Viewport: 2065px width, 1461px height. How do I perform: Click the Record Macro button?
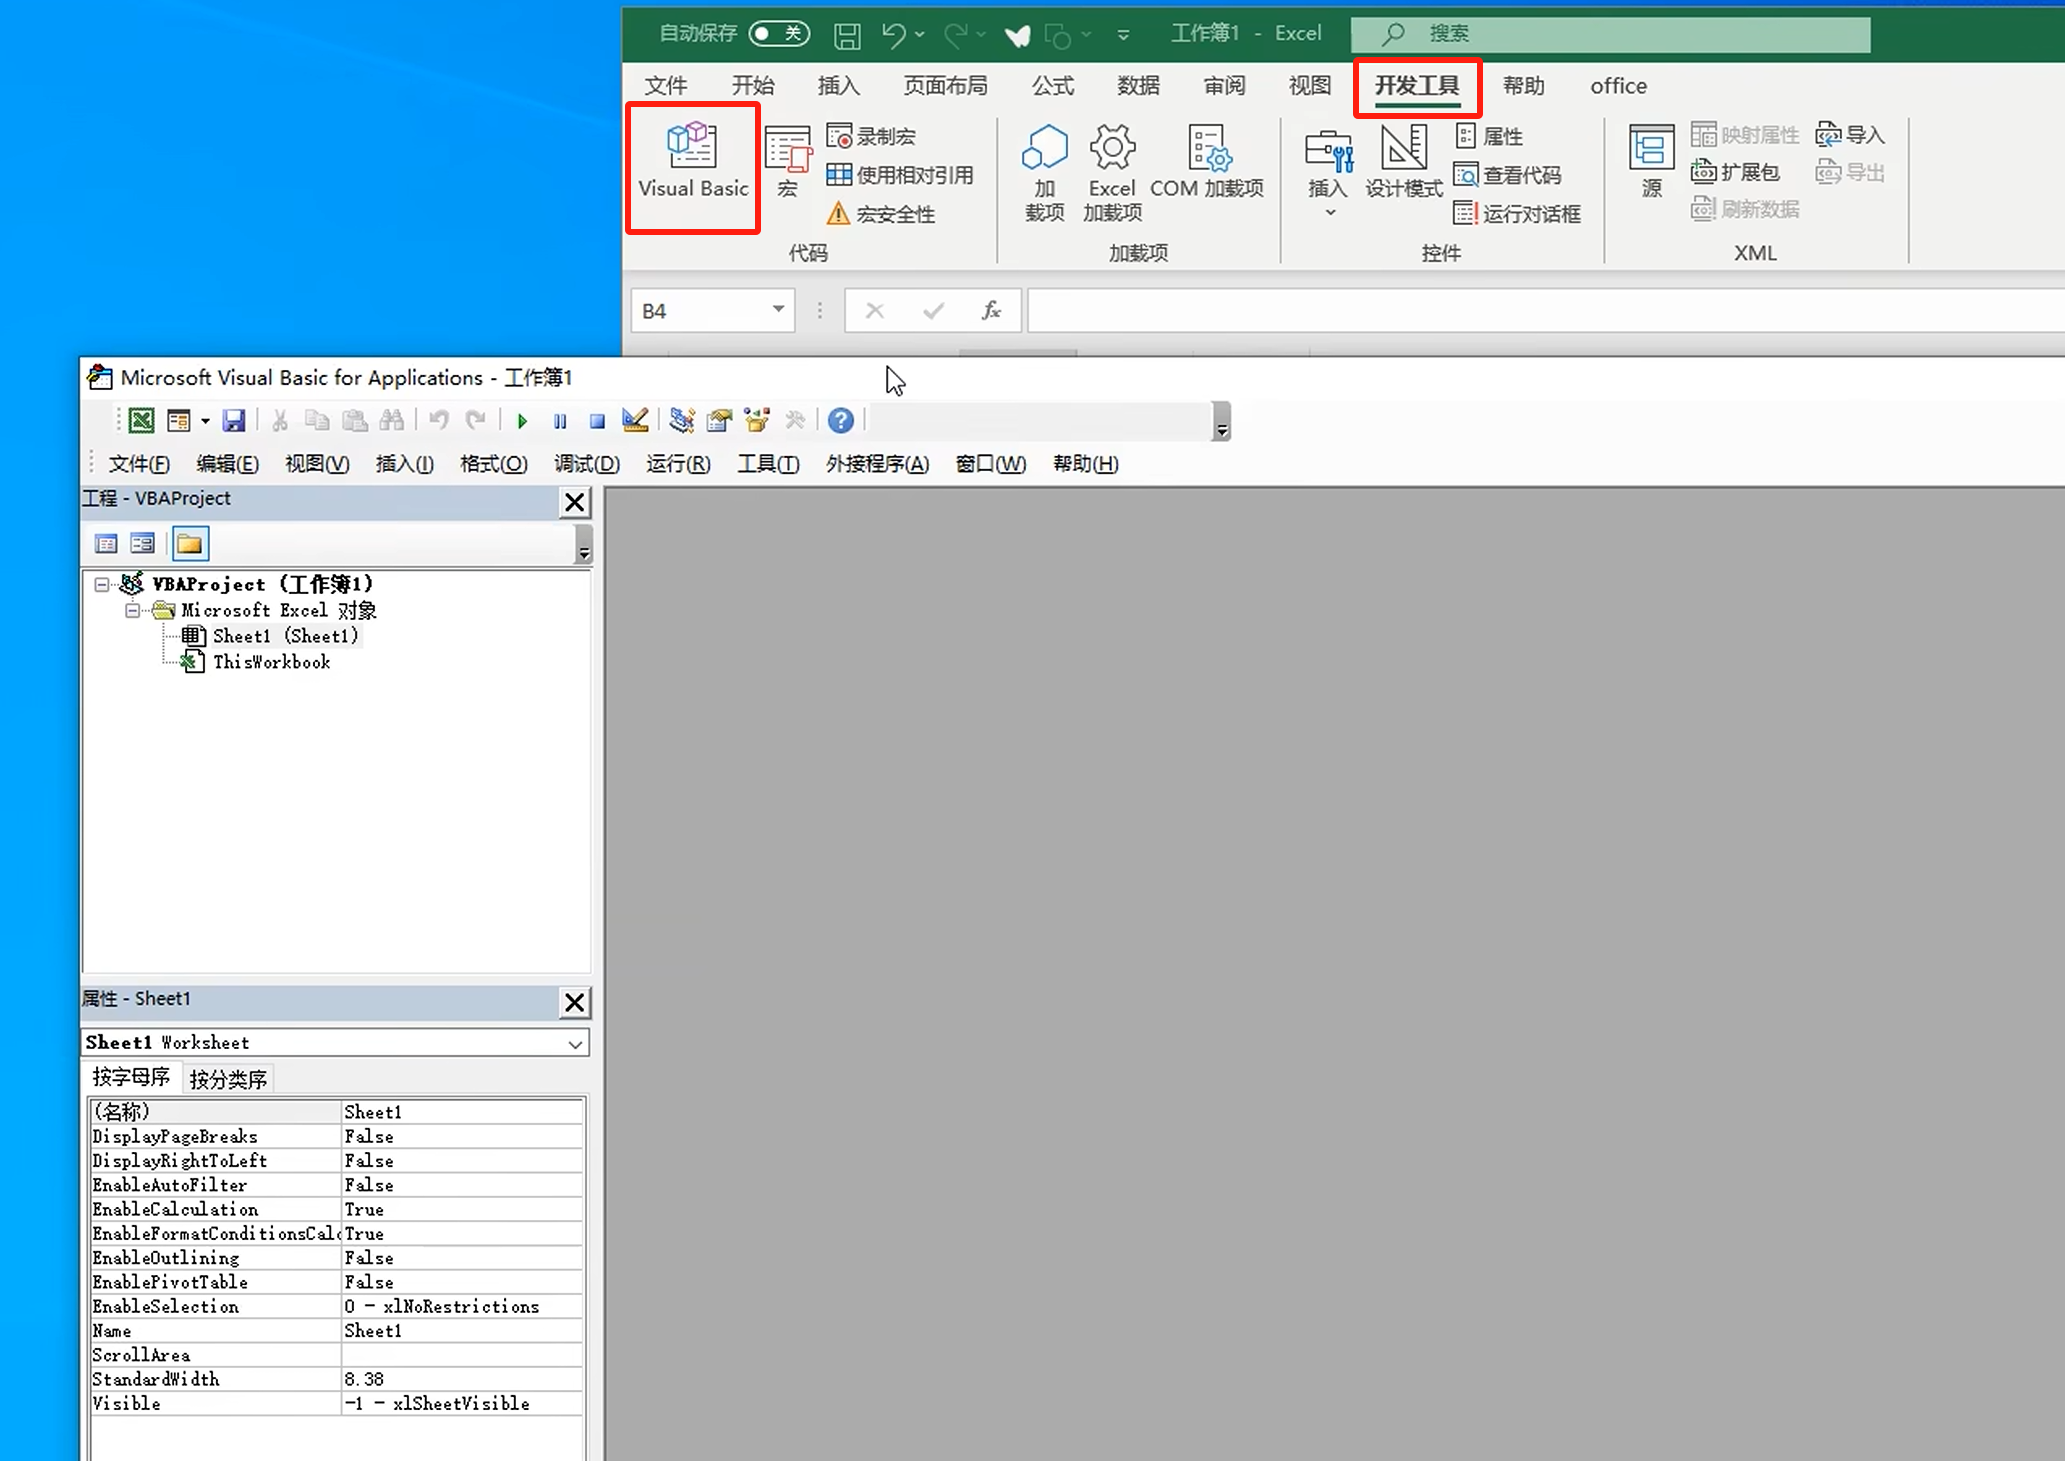[x=872, y=136]
